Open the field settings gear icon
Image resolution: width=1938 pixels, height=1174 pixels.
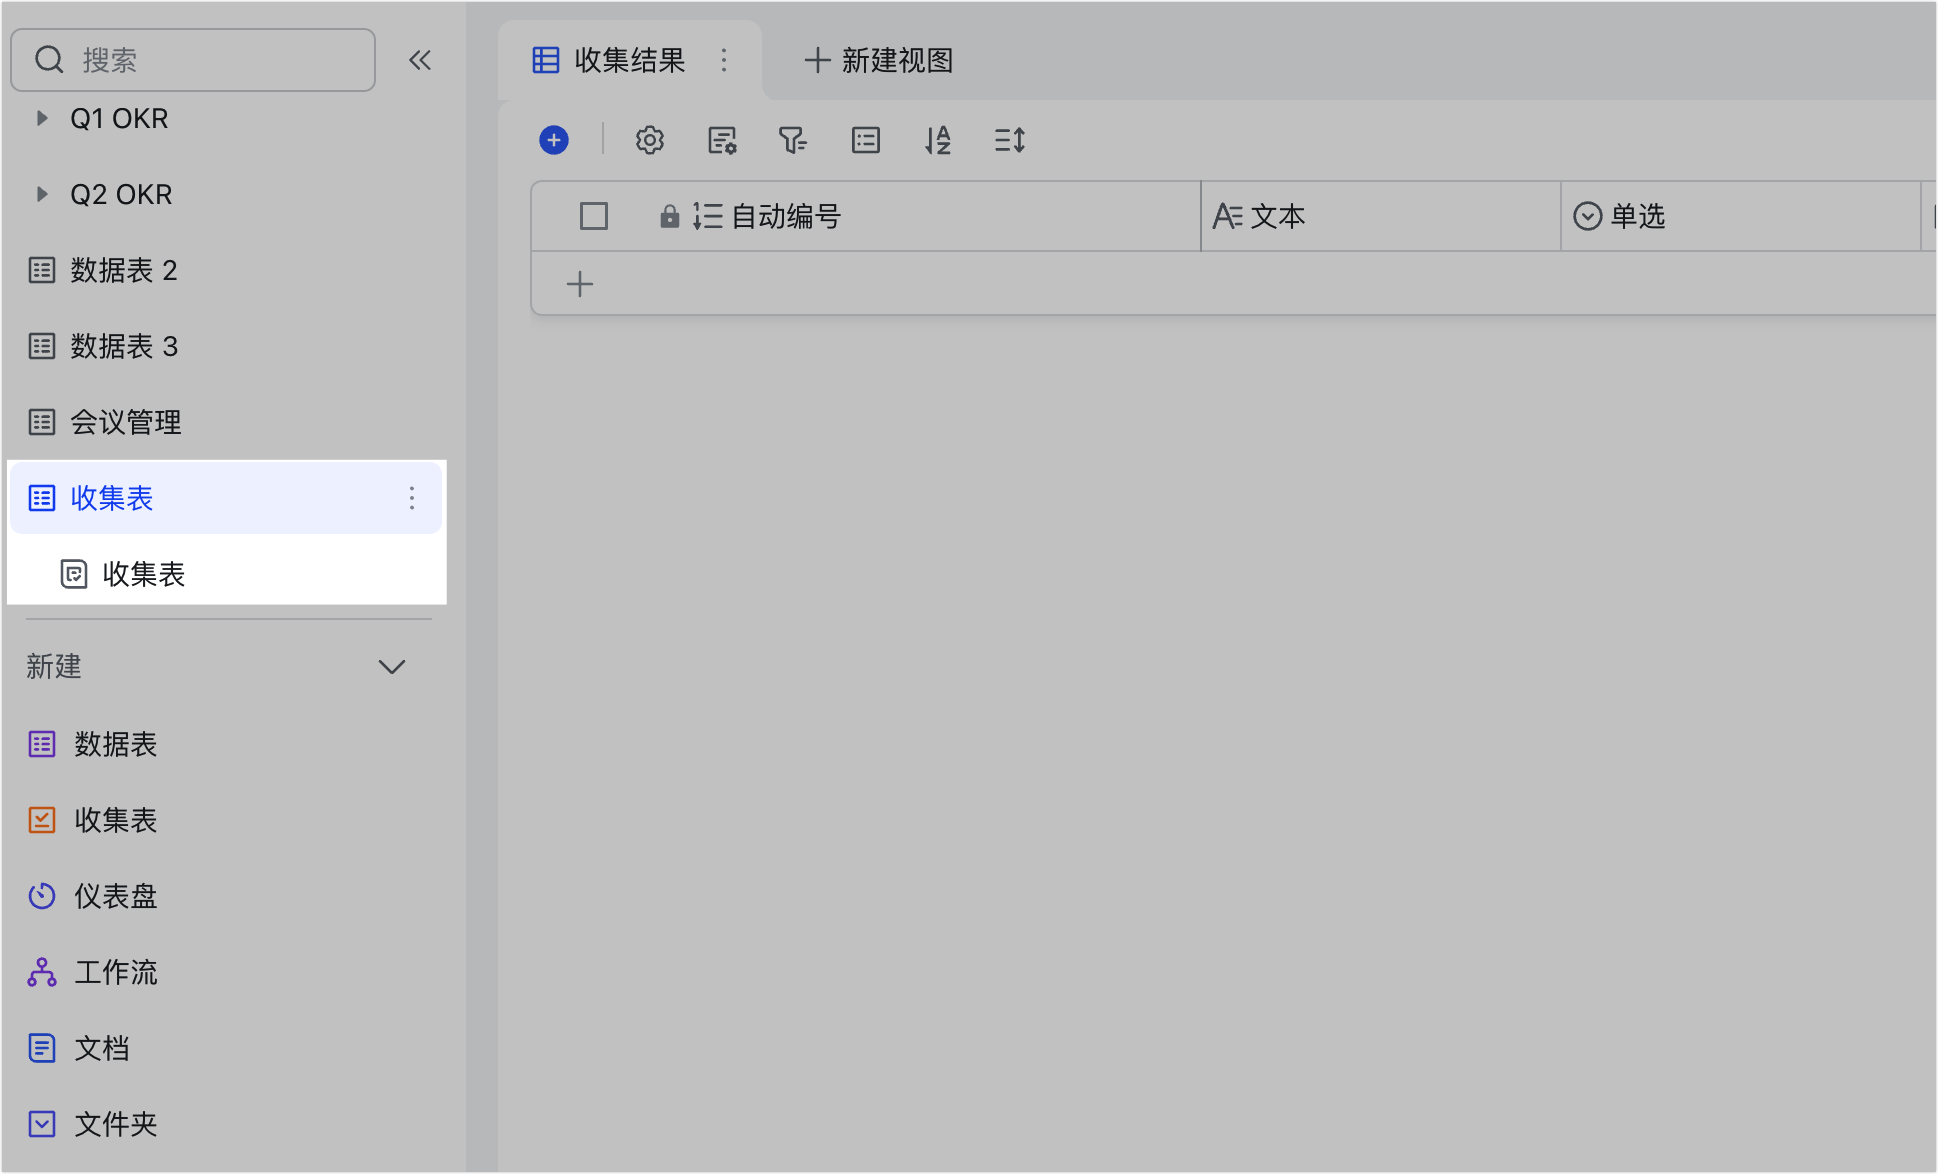[650, 140]
